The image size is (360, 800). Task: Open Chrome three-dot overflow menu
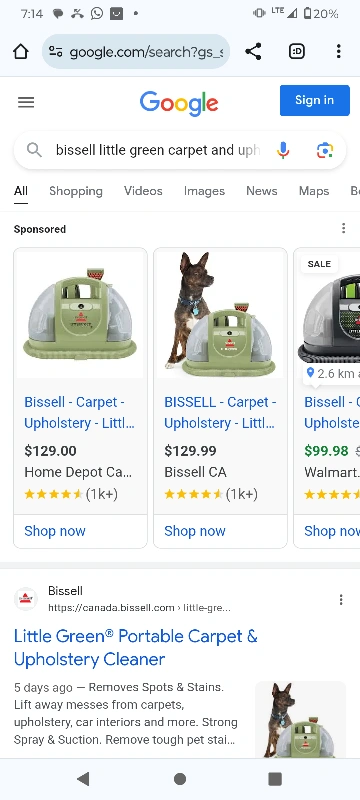coord(339,52)
